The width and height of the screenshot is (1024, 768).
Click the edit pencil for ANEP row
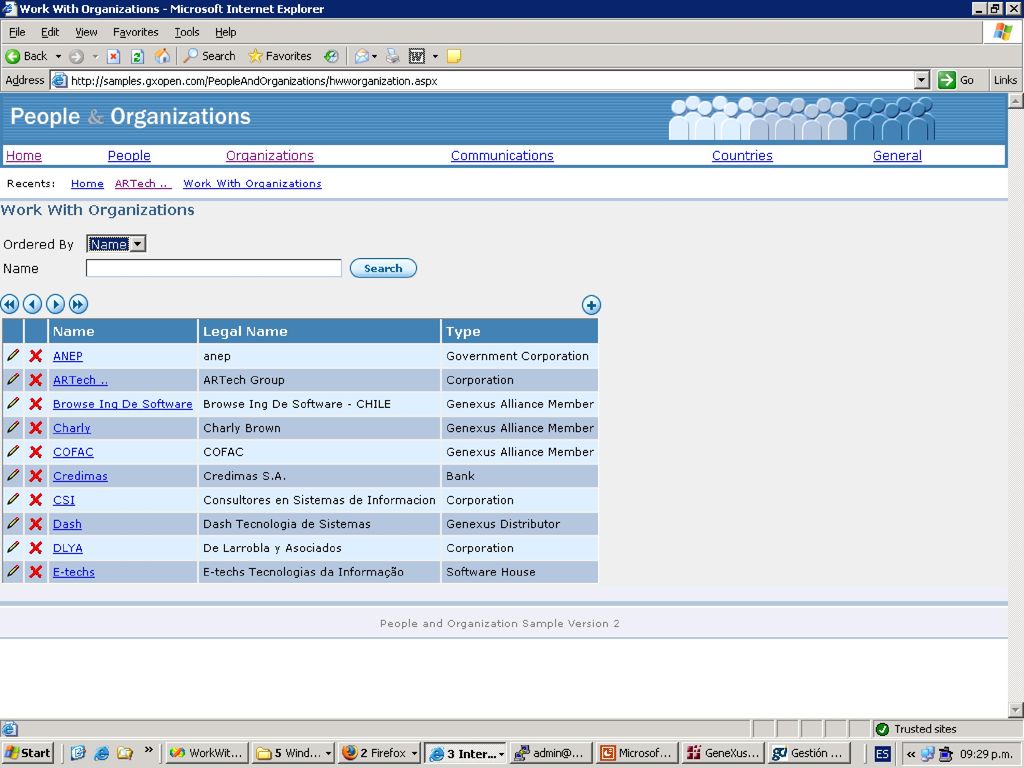[13, 356]
